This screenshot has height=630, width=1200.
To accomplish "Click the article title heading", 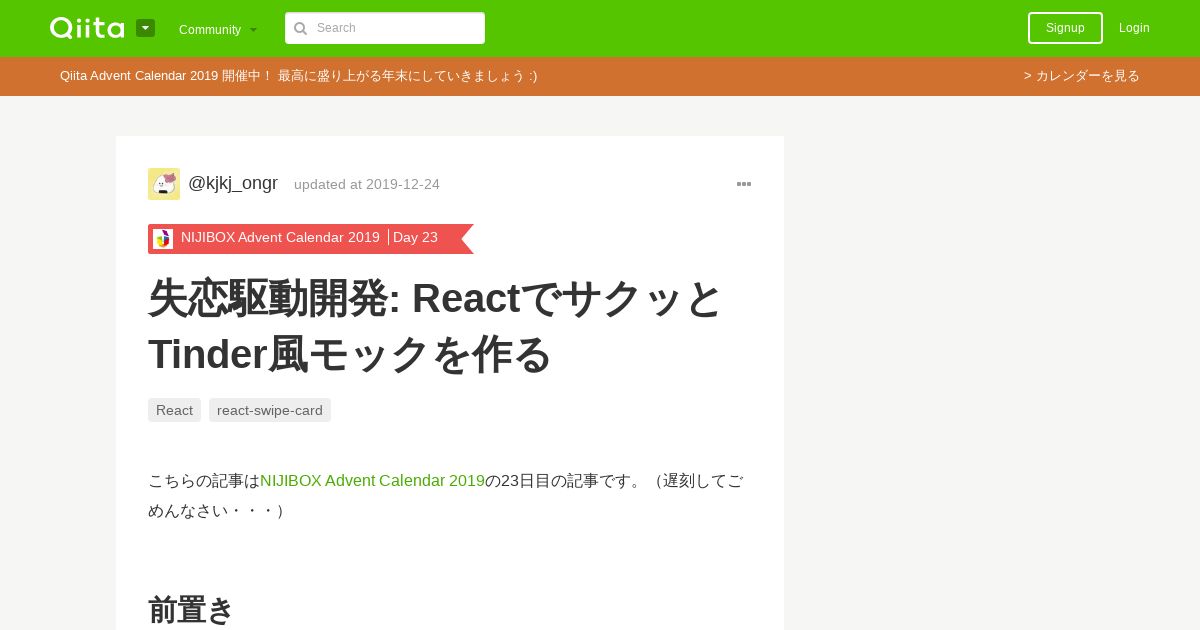I will [435, 326].
